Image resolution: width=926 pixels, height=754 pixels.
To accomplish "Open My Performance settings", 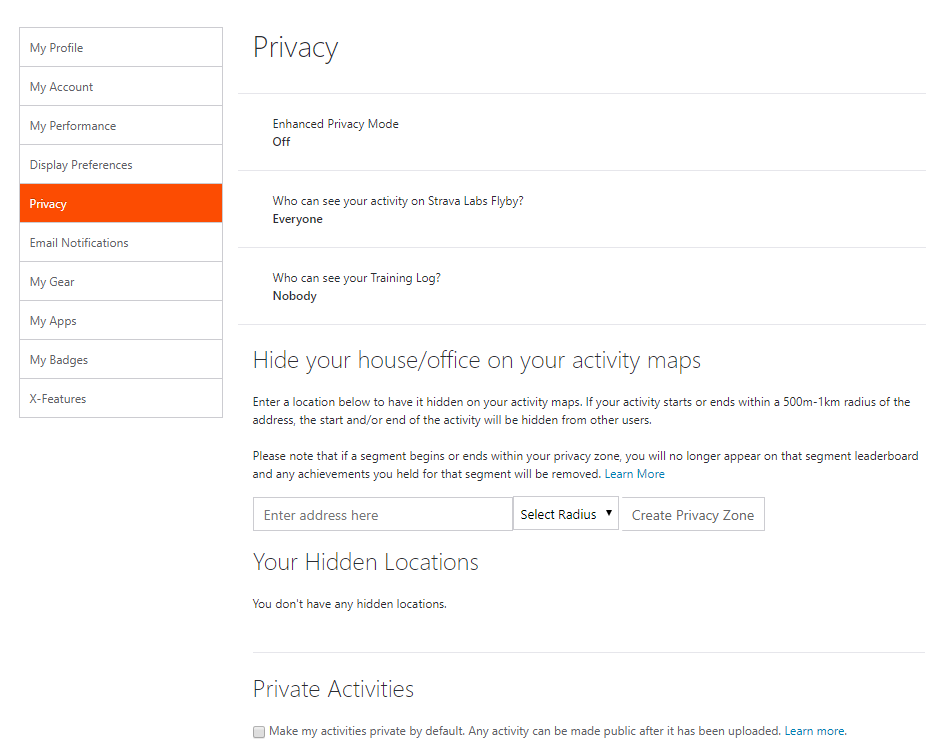I will 121,125.
